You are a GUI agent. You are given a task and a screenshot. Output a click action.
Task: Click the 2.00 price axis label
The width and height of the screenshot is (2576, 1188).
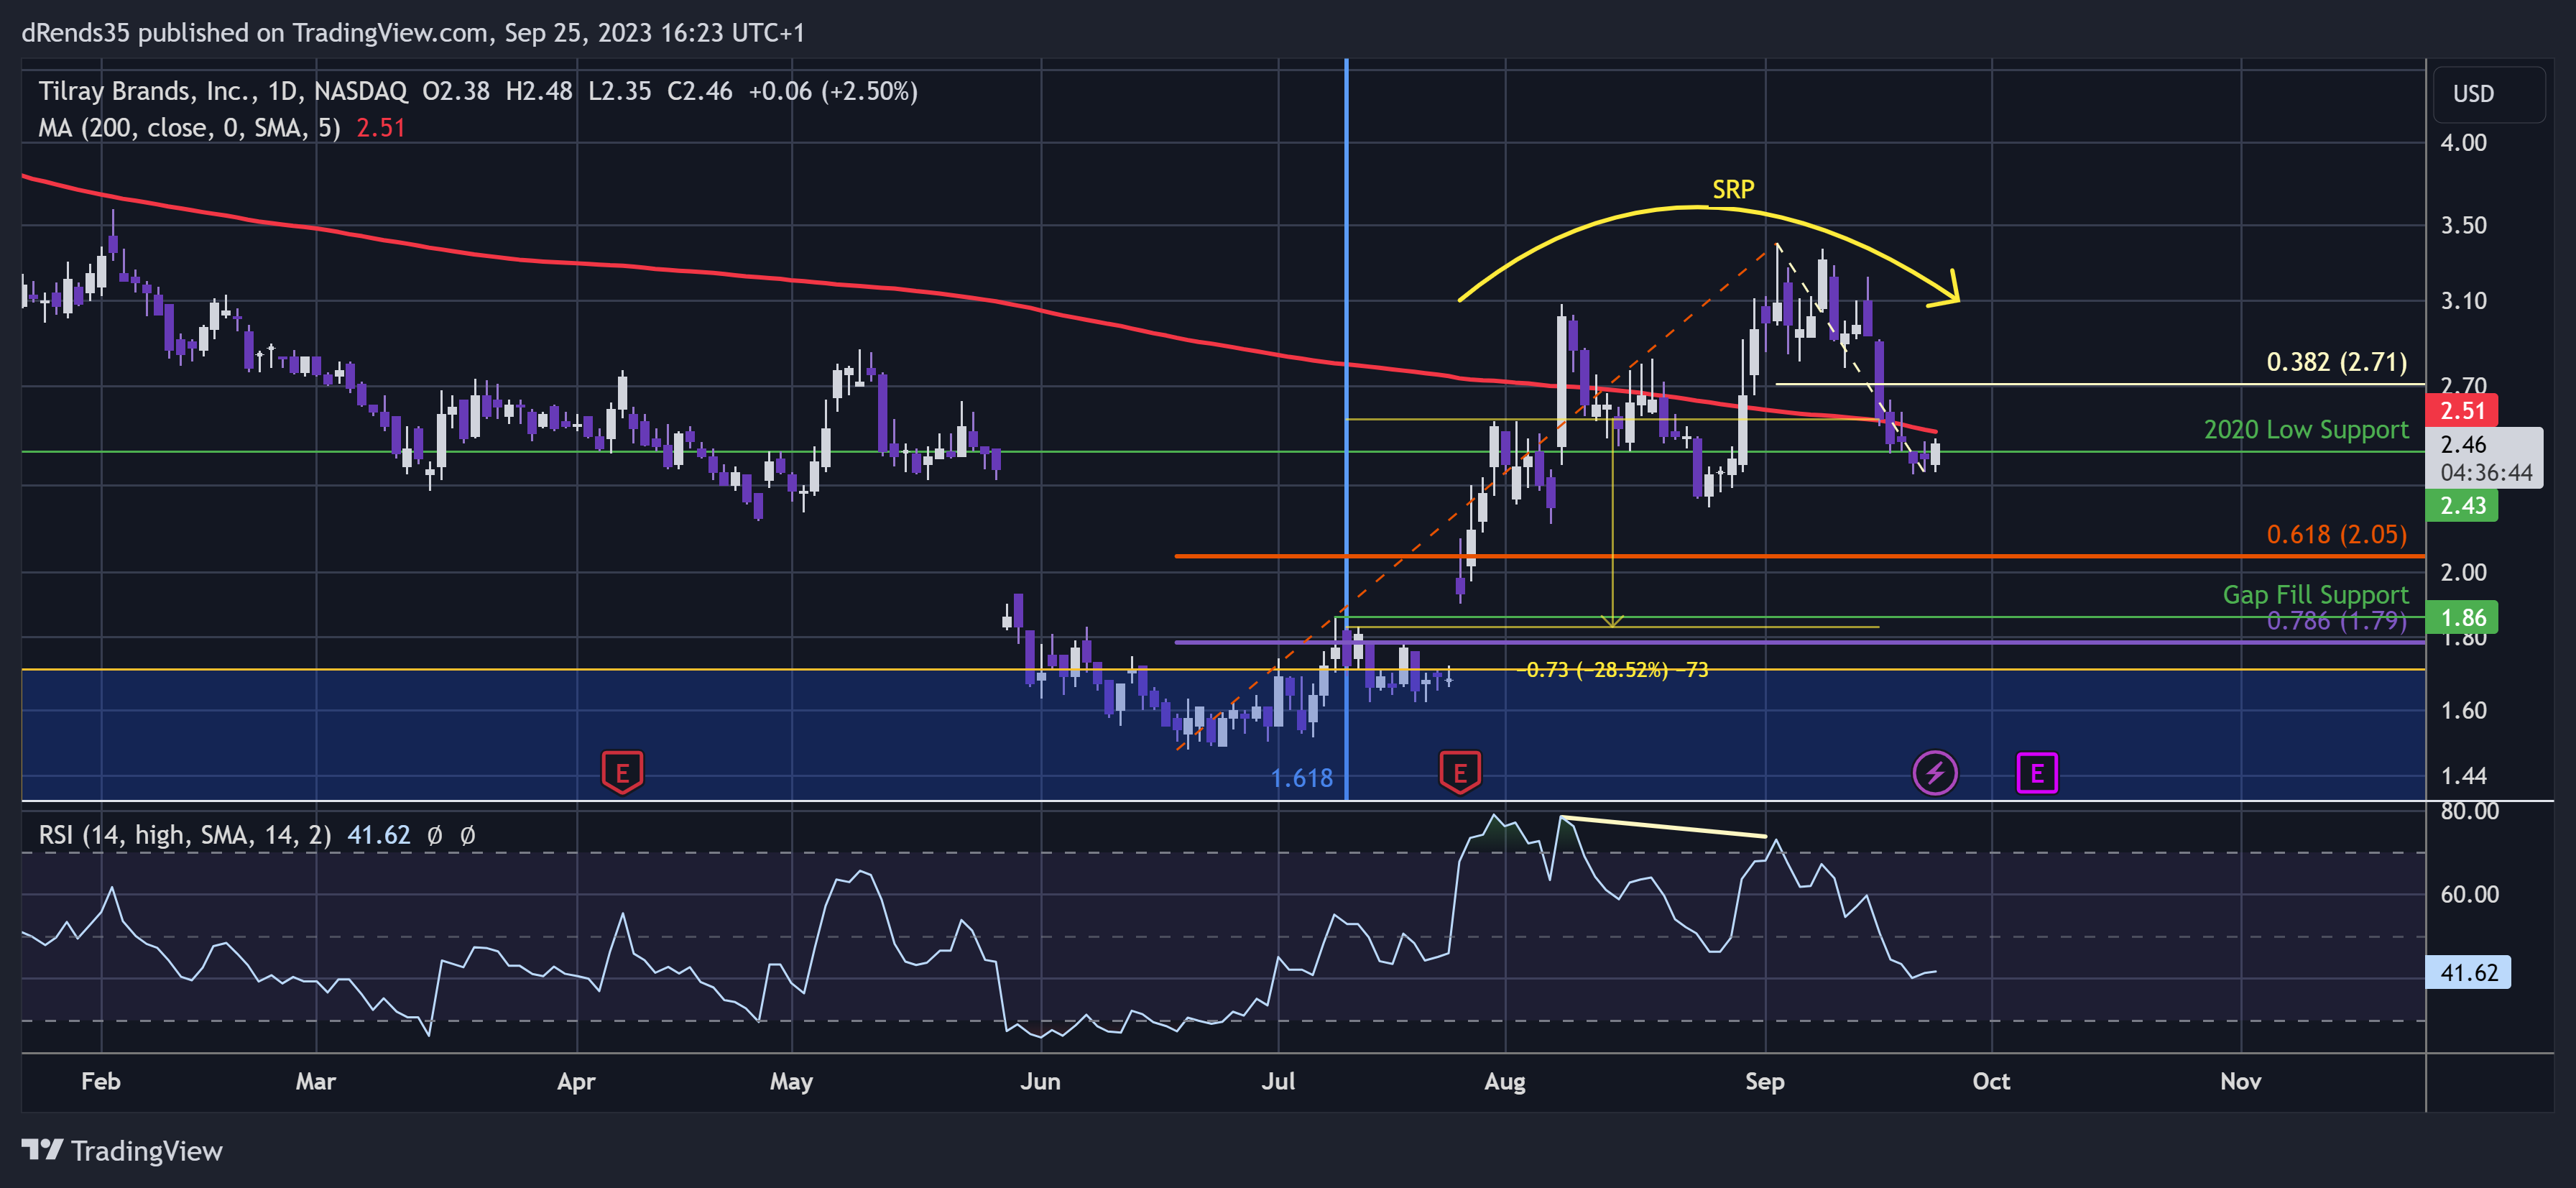[x=2463, y=572]
